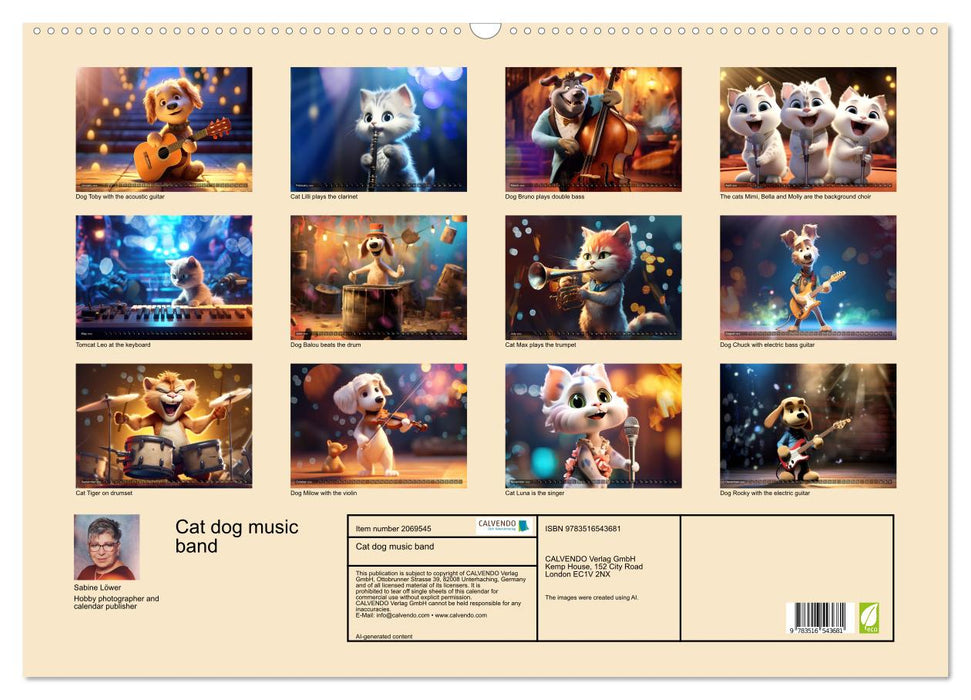Open Dog Toby acoustic guitar picture
Viewport: 971px width, 700px height.
164,129
